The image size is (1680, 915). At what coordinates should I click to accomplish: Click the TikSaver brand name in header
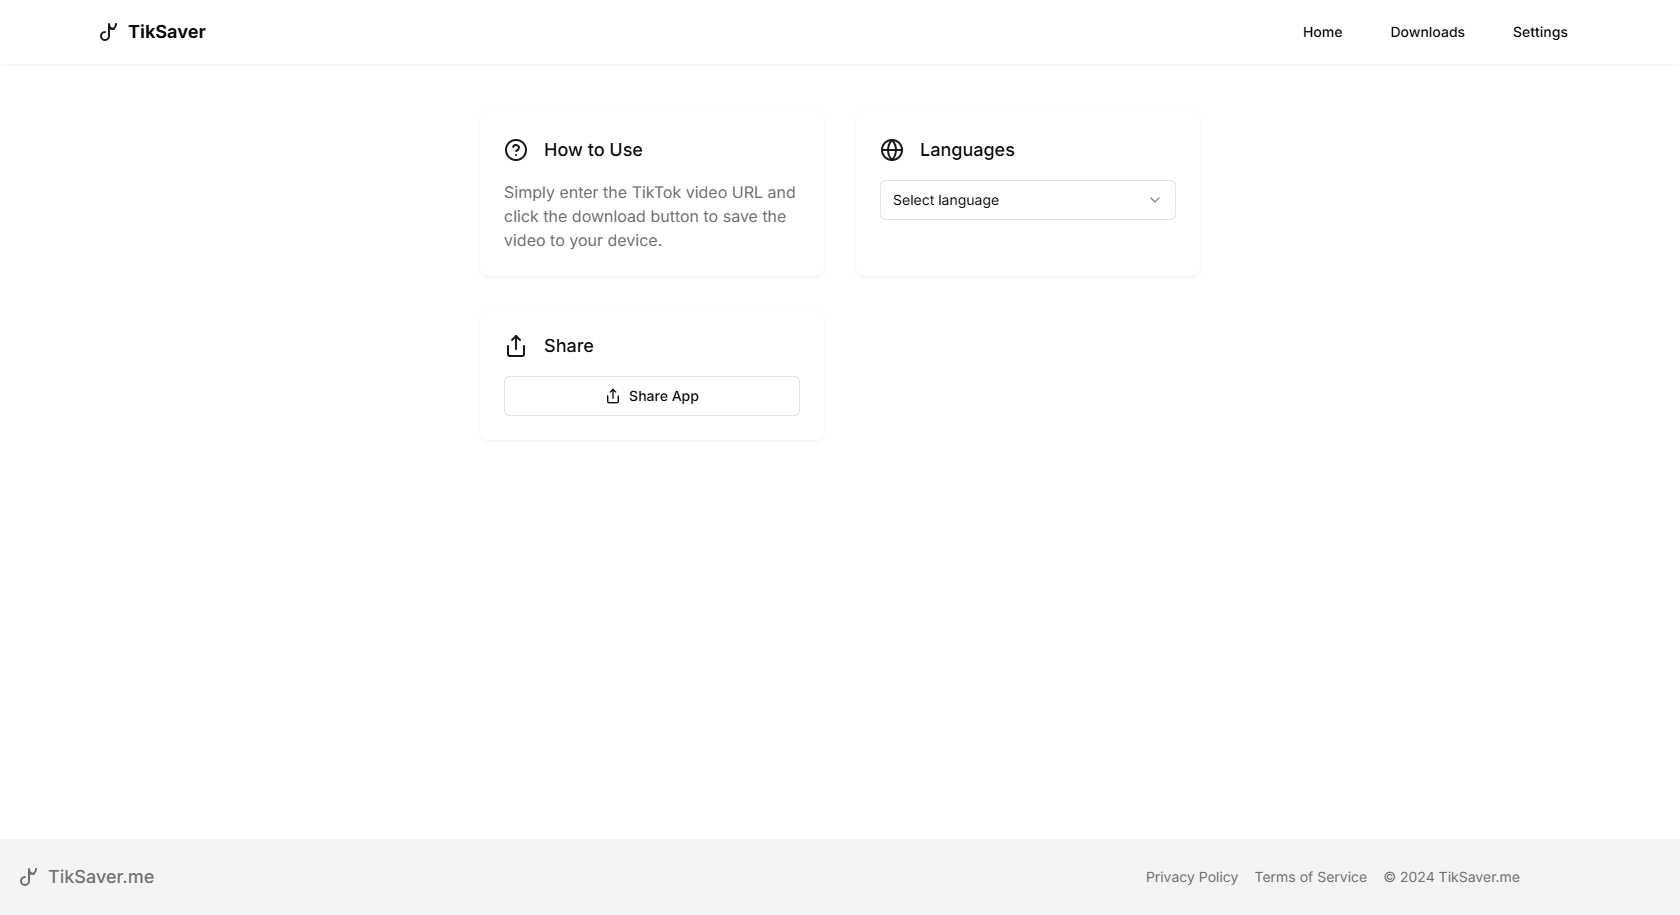(x=167, y=32)
